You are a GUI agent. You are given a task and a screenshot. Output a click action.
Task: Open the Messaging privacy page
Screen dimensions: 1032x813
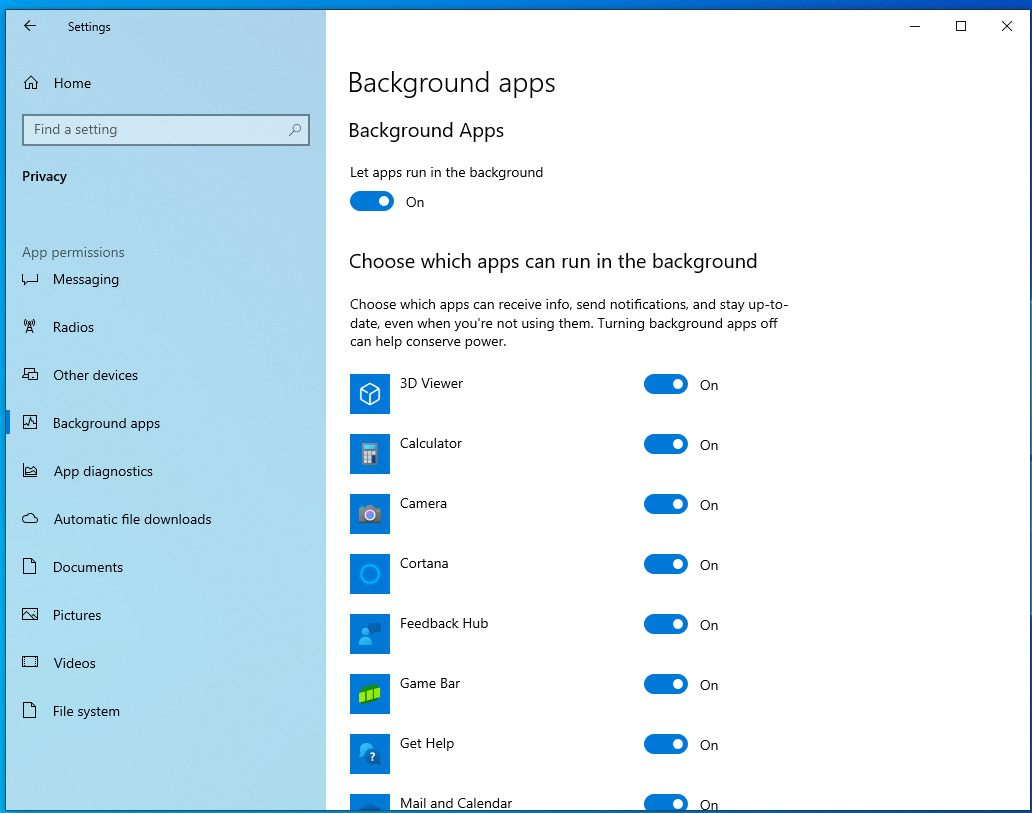click(x=165, y=279)
